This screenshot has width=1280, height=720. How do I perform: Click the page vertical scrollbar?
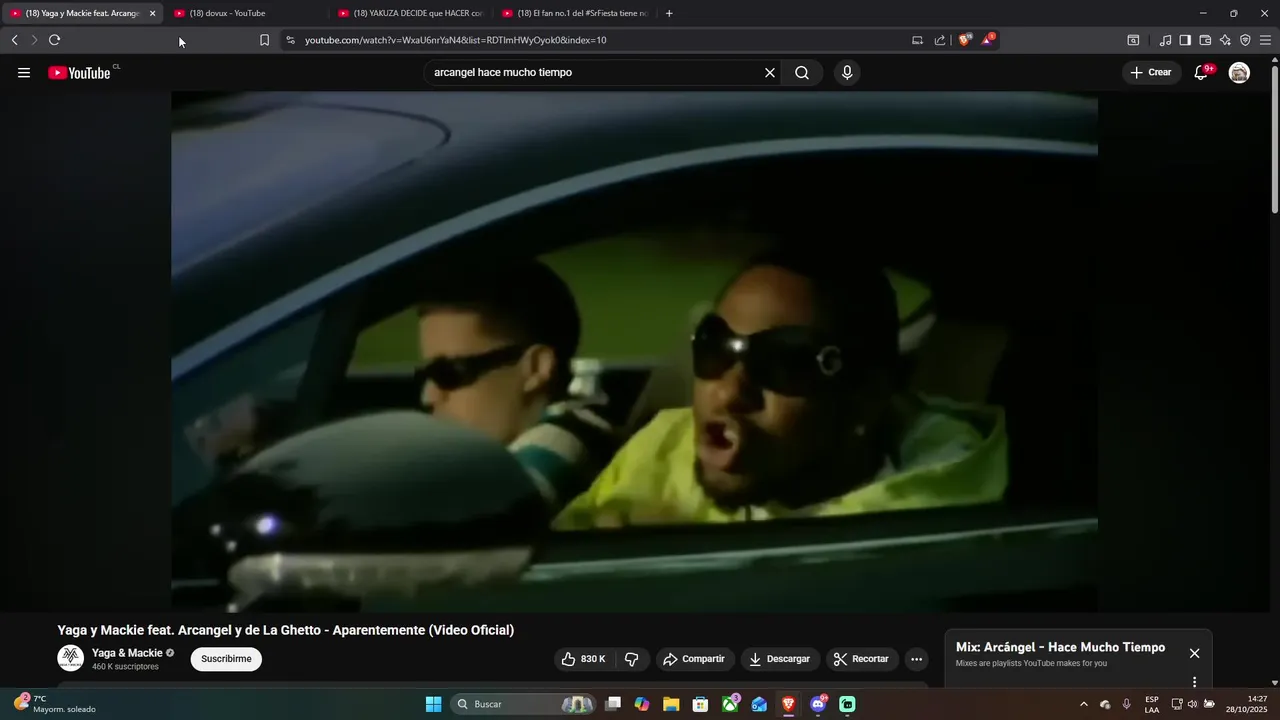pos(1274,140)
